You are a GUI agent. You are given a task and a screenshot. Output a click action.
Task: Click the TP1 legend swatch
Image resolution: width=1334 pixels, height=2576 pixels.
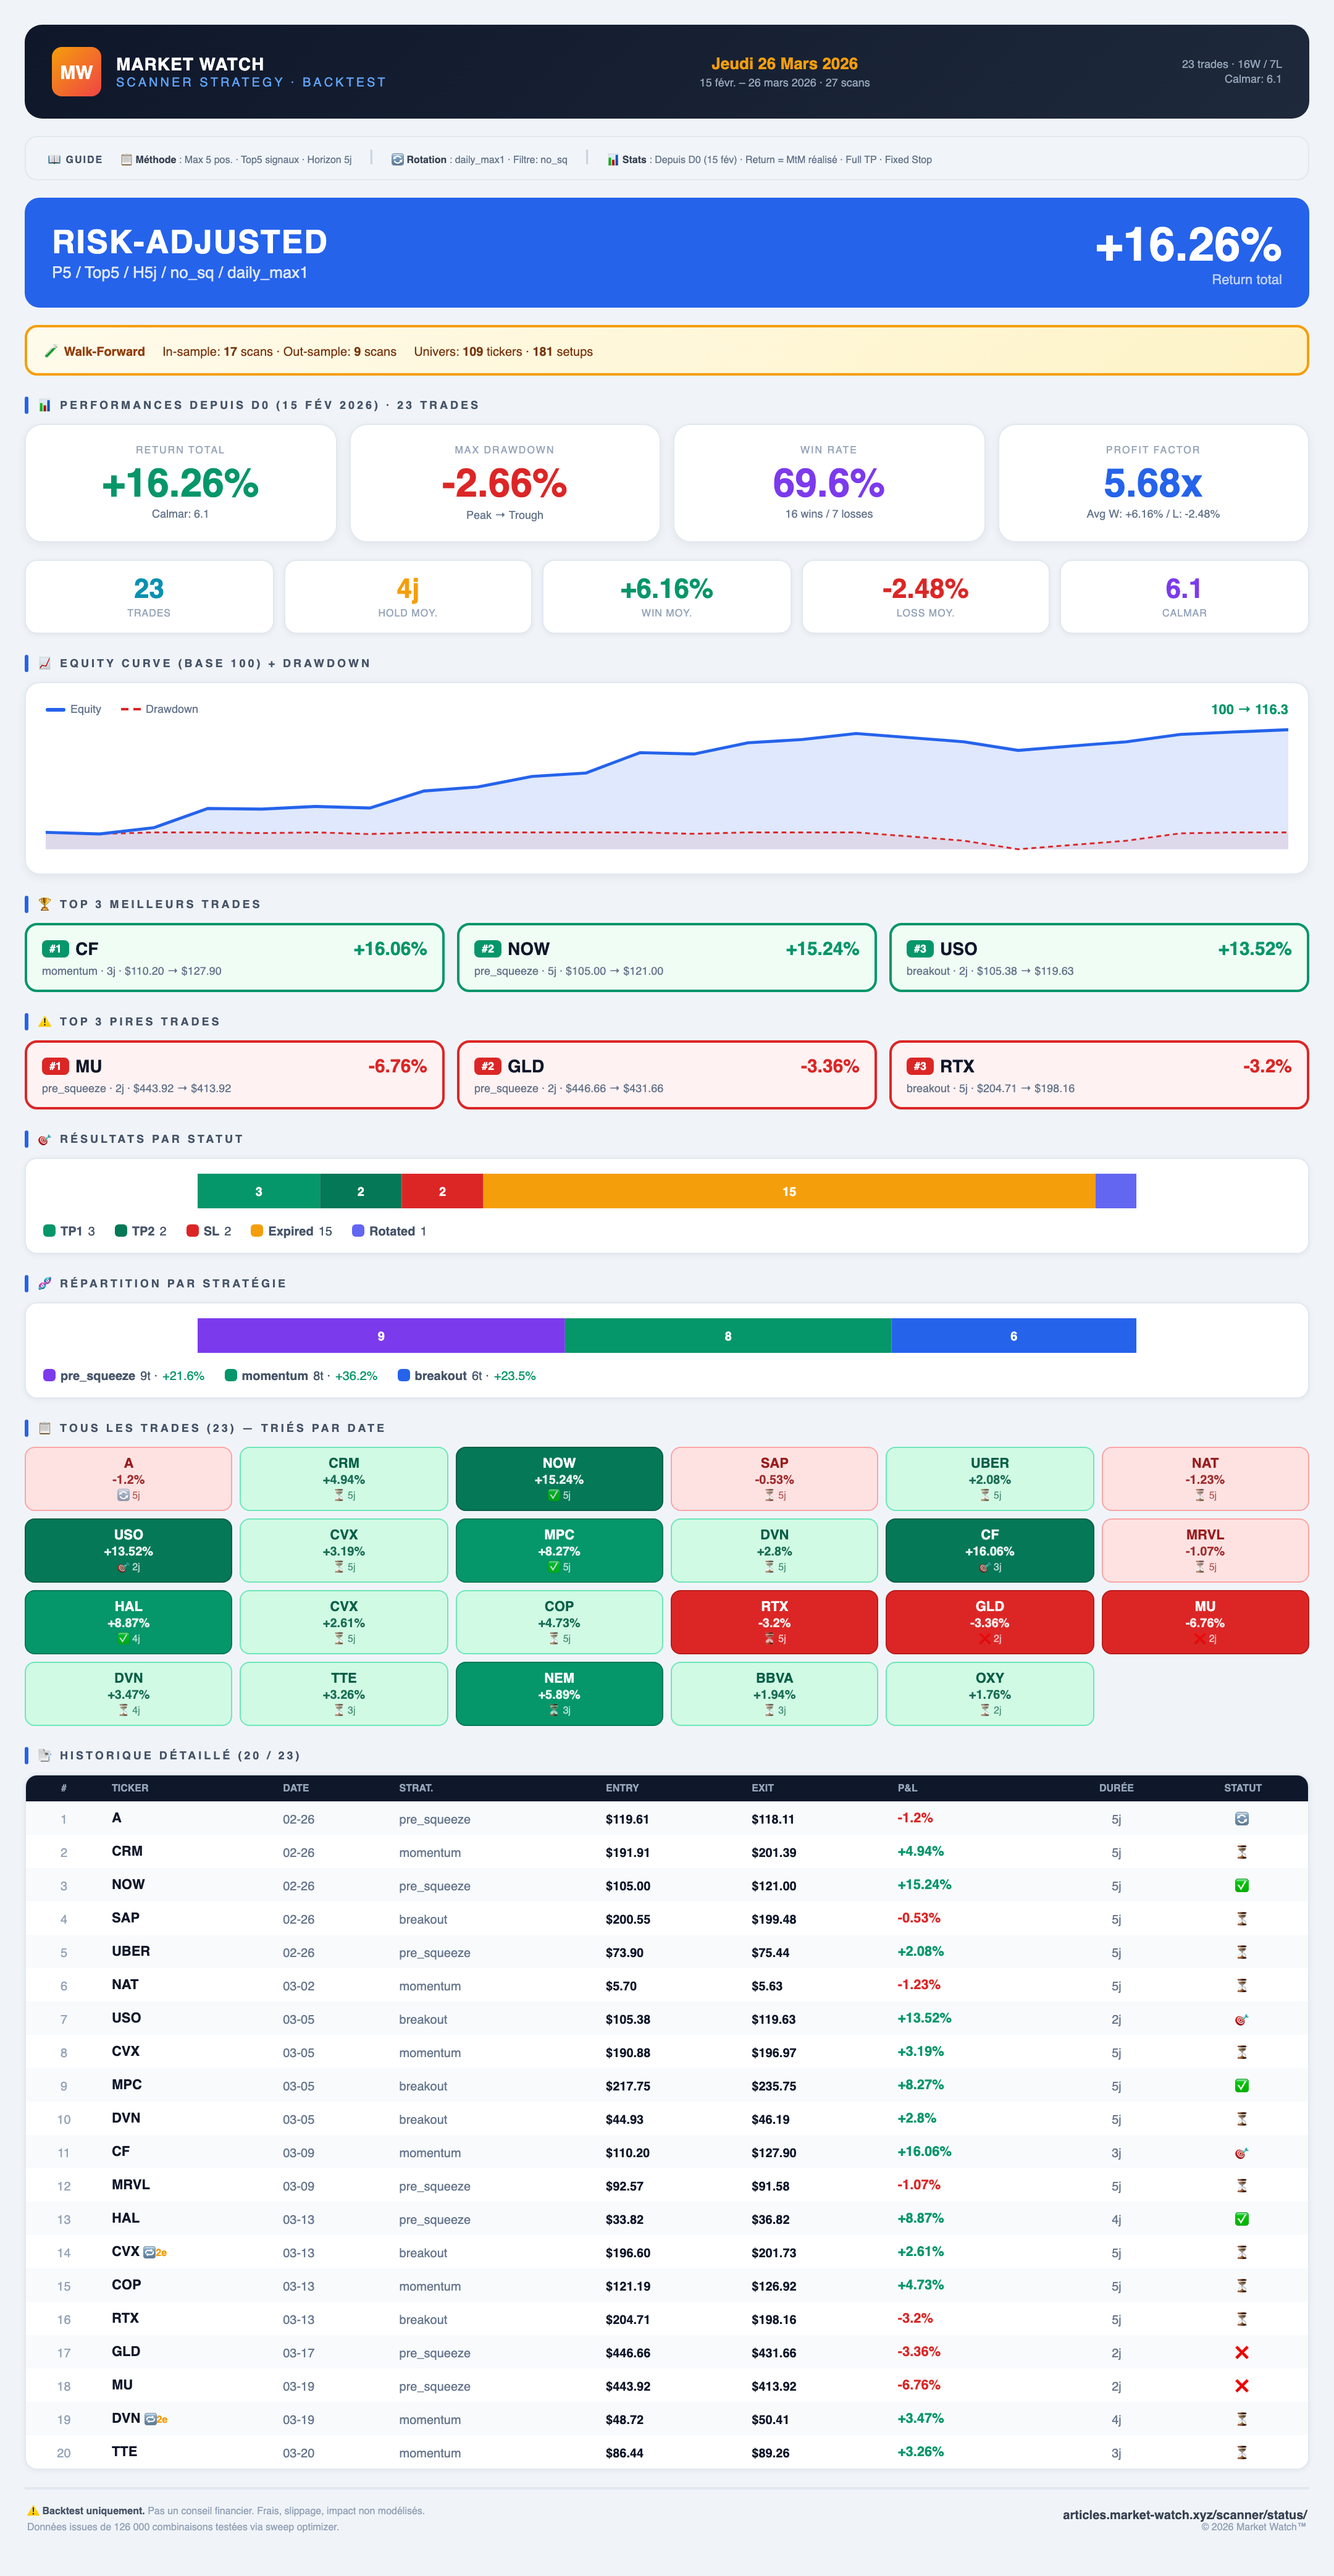pos(49,1231)
